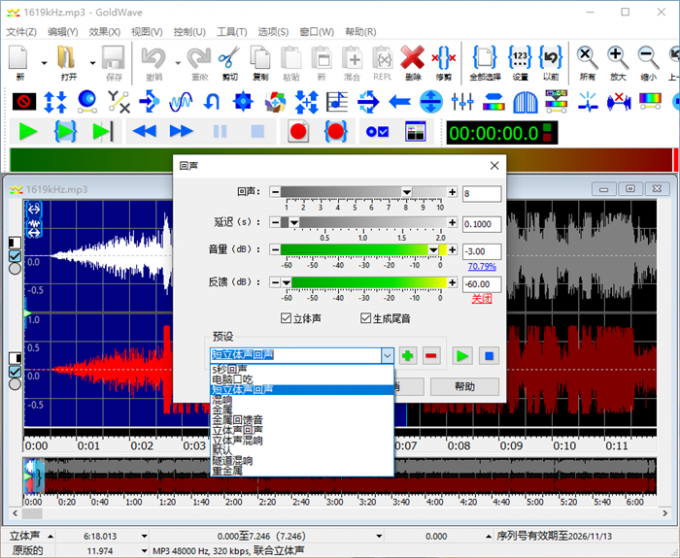
Task: Click the green play button in main toolbar
Action: click(28, 131)
